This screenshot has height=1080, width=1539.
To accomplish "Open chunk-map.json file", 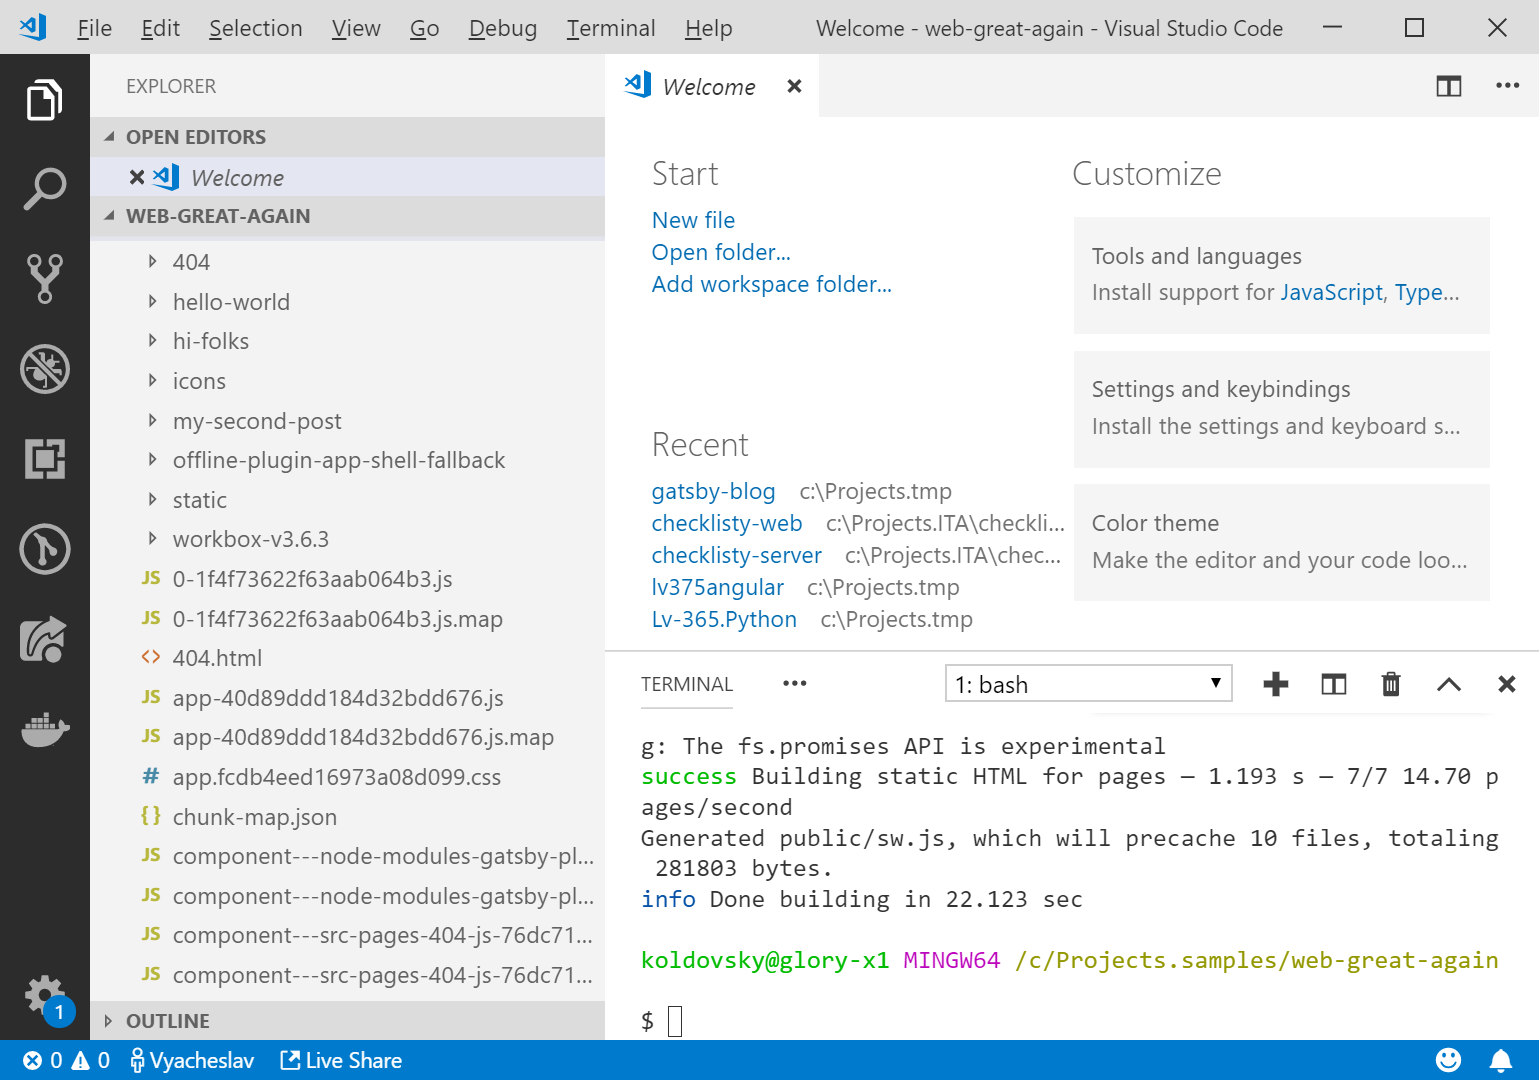I will click(347, 817).
